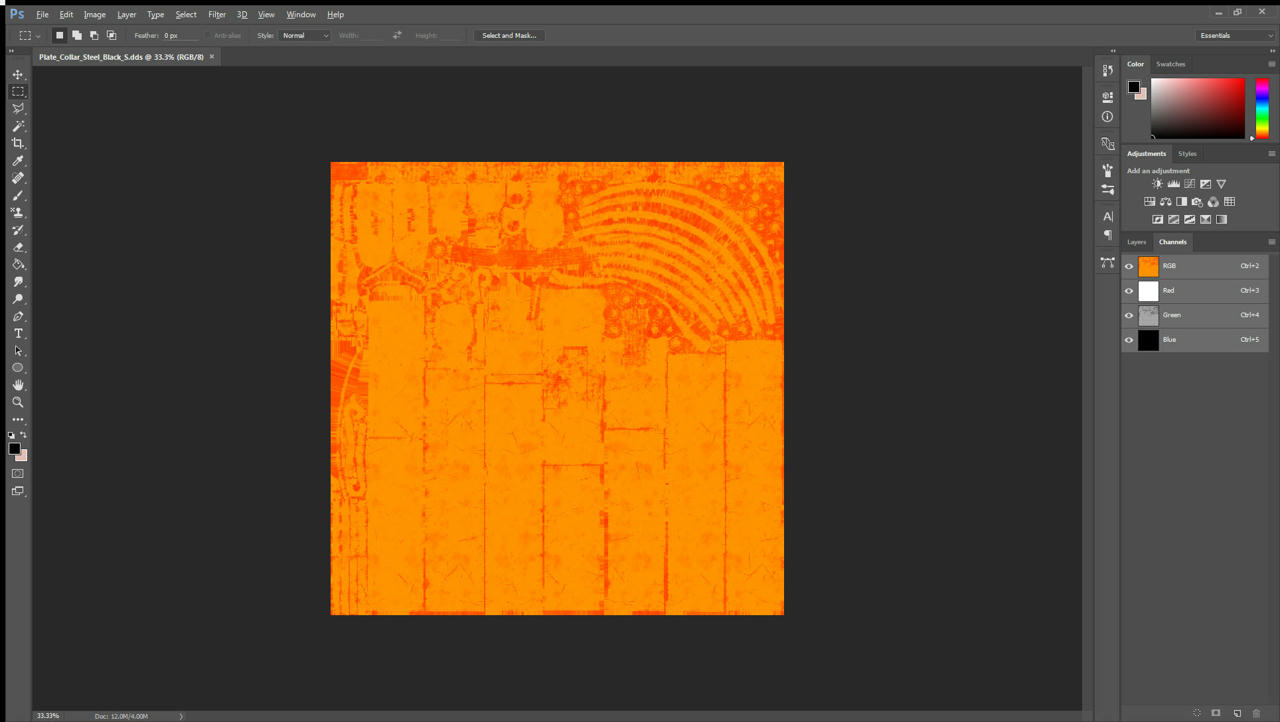Open the Channels panel options menu
1280x722 pixels.
pos(1271,242)
